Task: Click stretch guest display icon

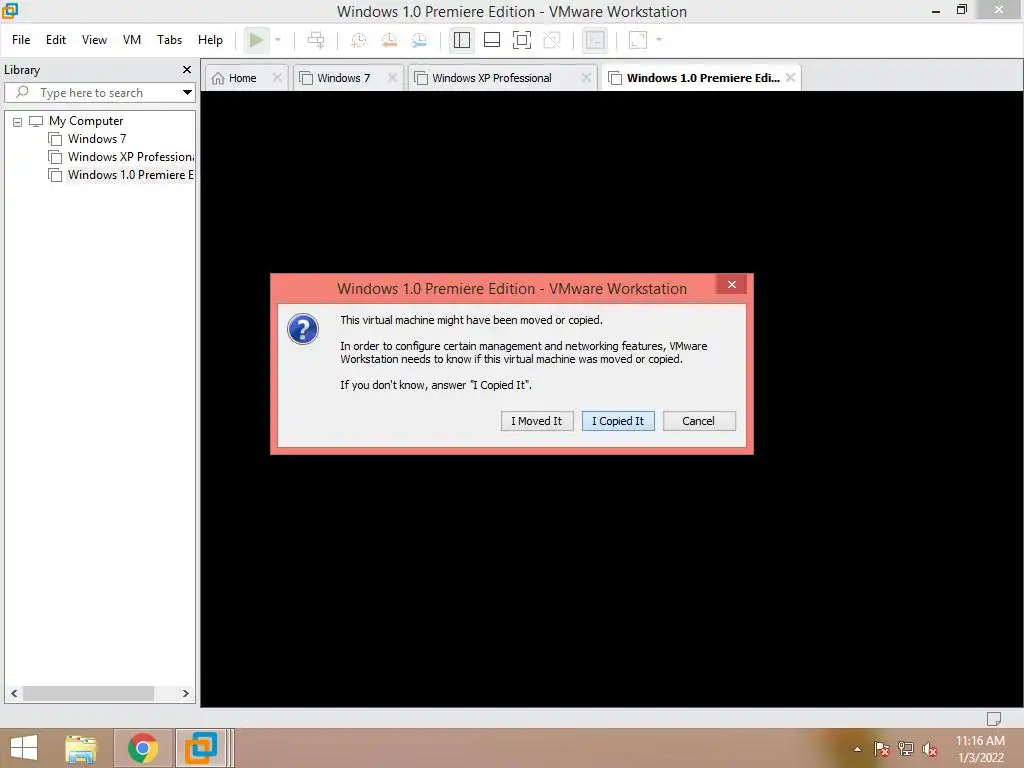Action: 637,40
